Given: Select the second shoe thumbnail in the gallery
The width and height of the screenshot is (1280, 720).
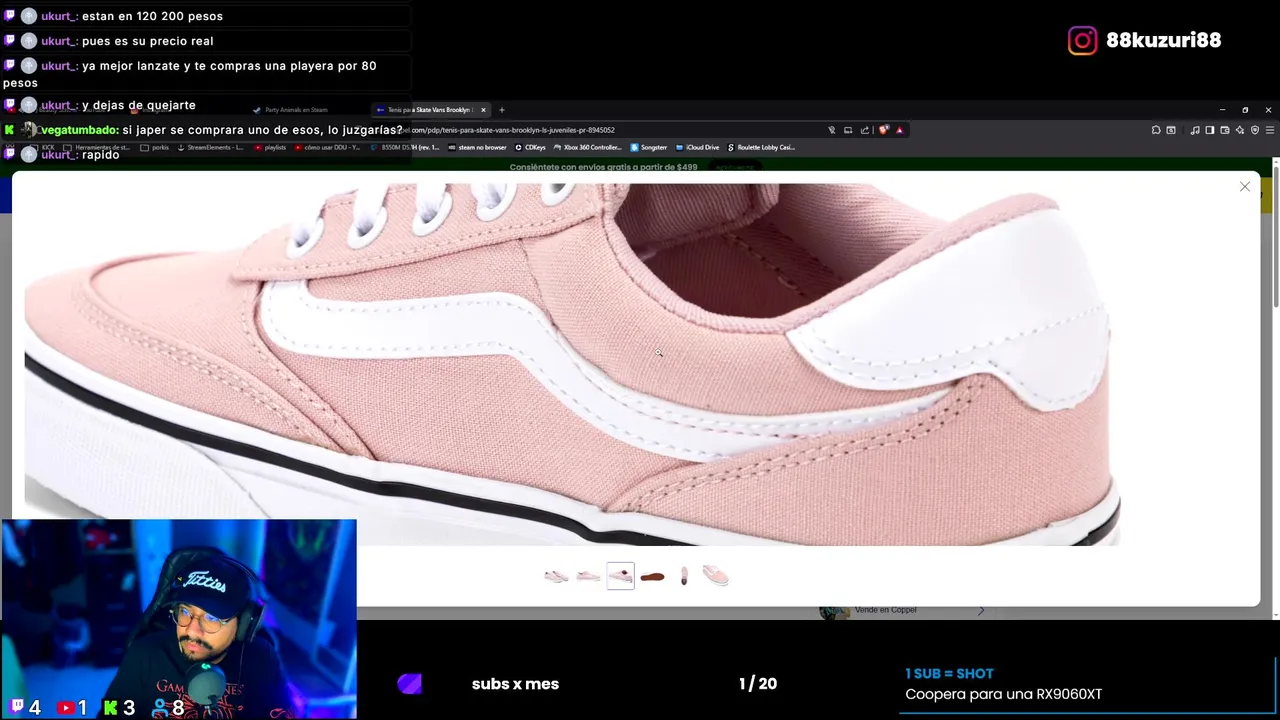Looking at the screenshot, I should [588, 576].
